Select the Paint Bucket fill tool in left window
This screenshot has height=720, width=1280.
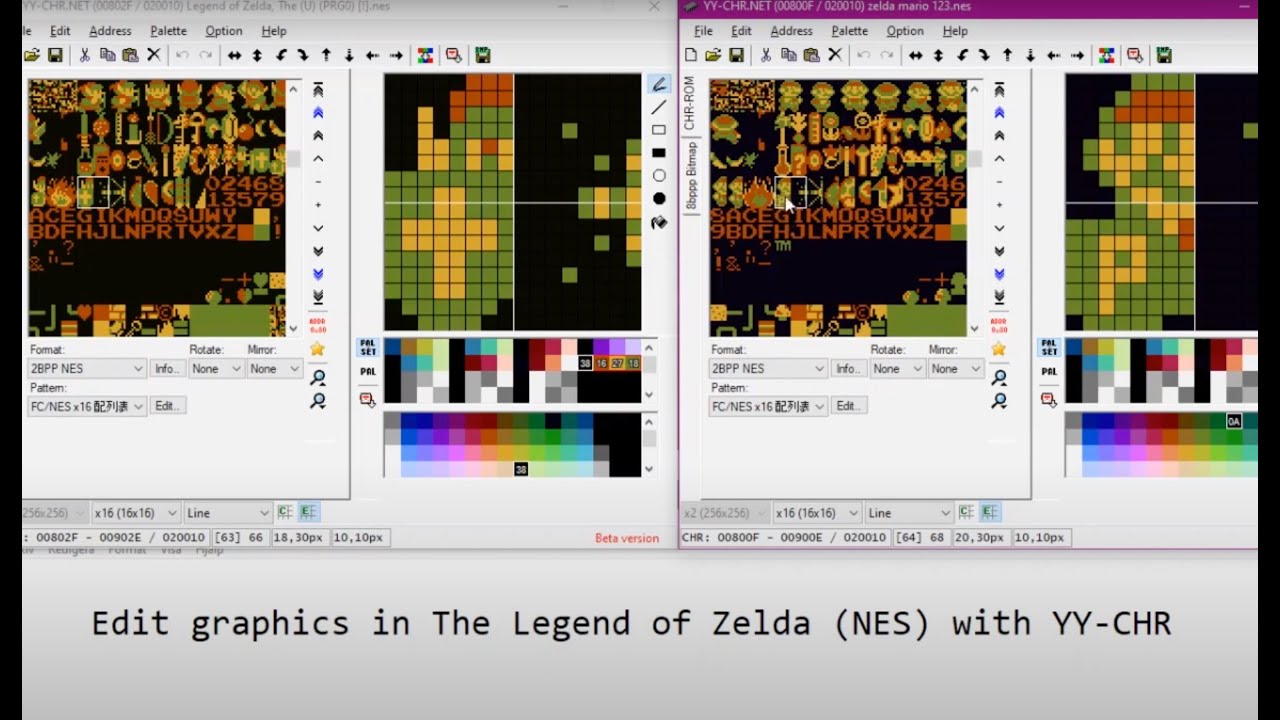pos(659,222)
